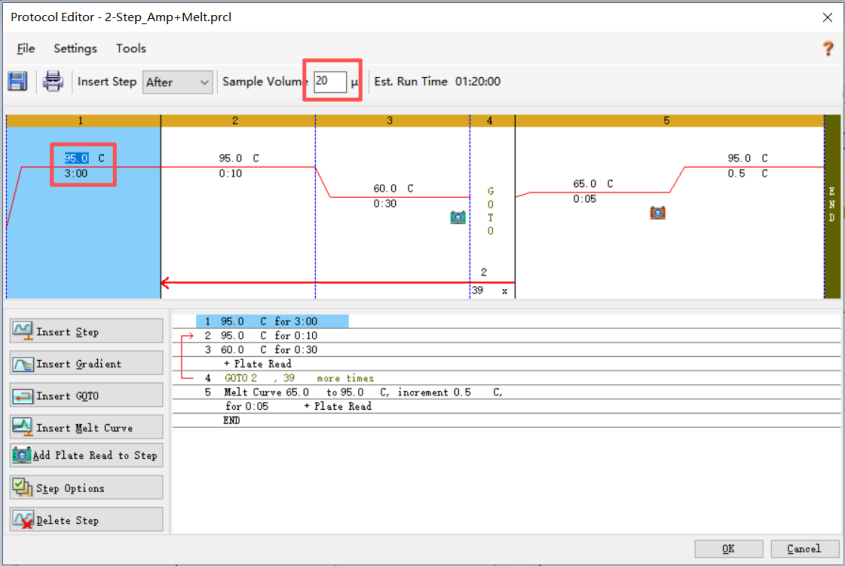Click the Sample Volume input field

329,82
